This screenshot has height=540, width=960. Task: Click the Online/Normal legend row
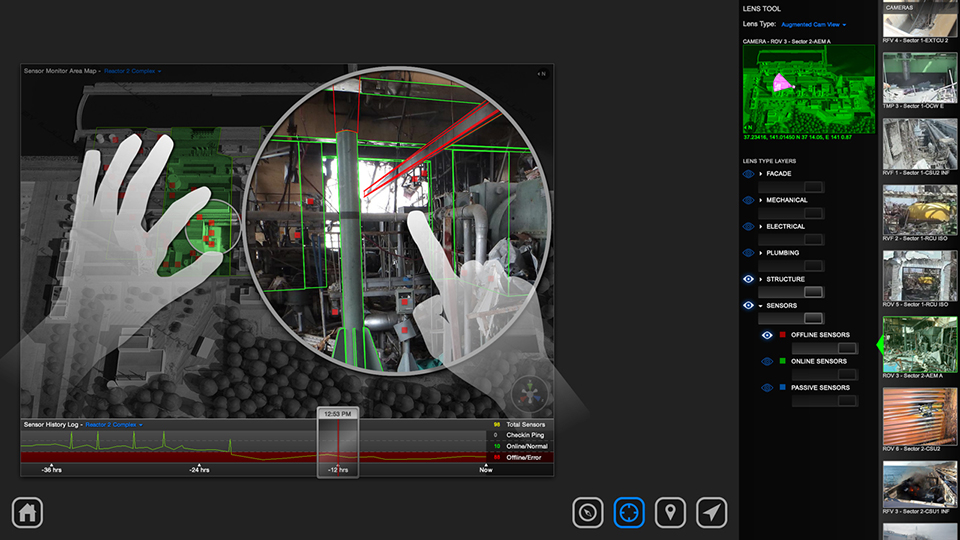tap(520, 446)
